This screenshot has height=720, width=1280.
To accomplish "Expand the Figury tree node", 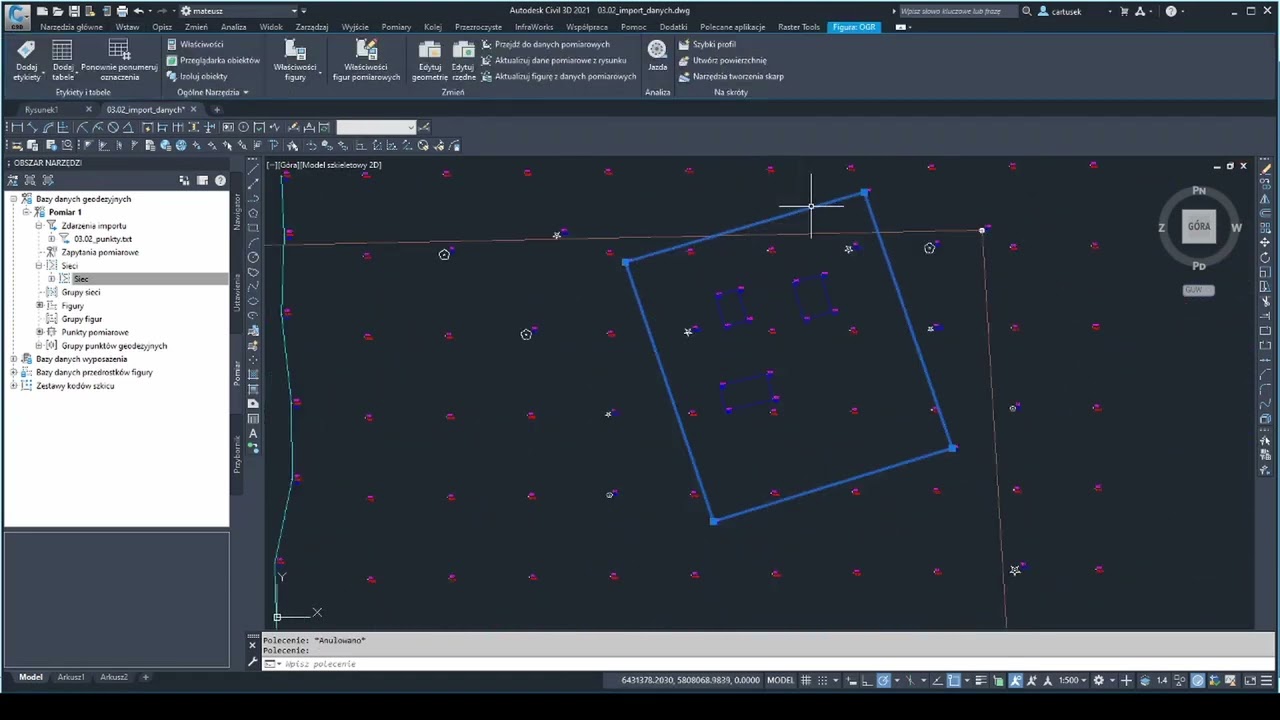I will [40, 306].
